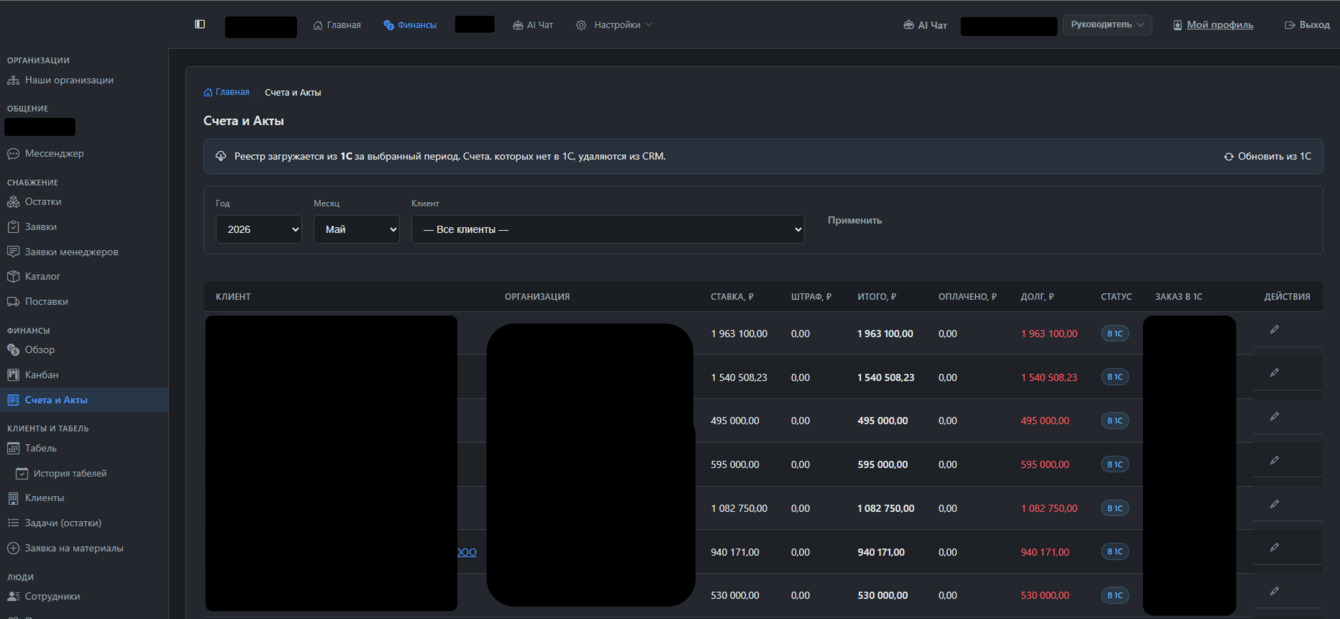Click the КЛИЕНТ column header
The height and width of the screenshot is (619, 1340).
(233, 297)
